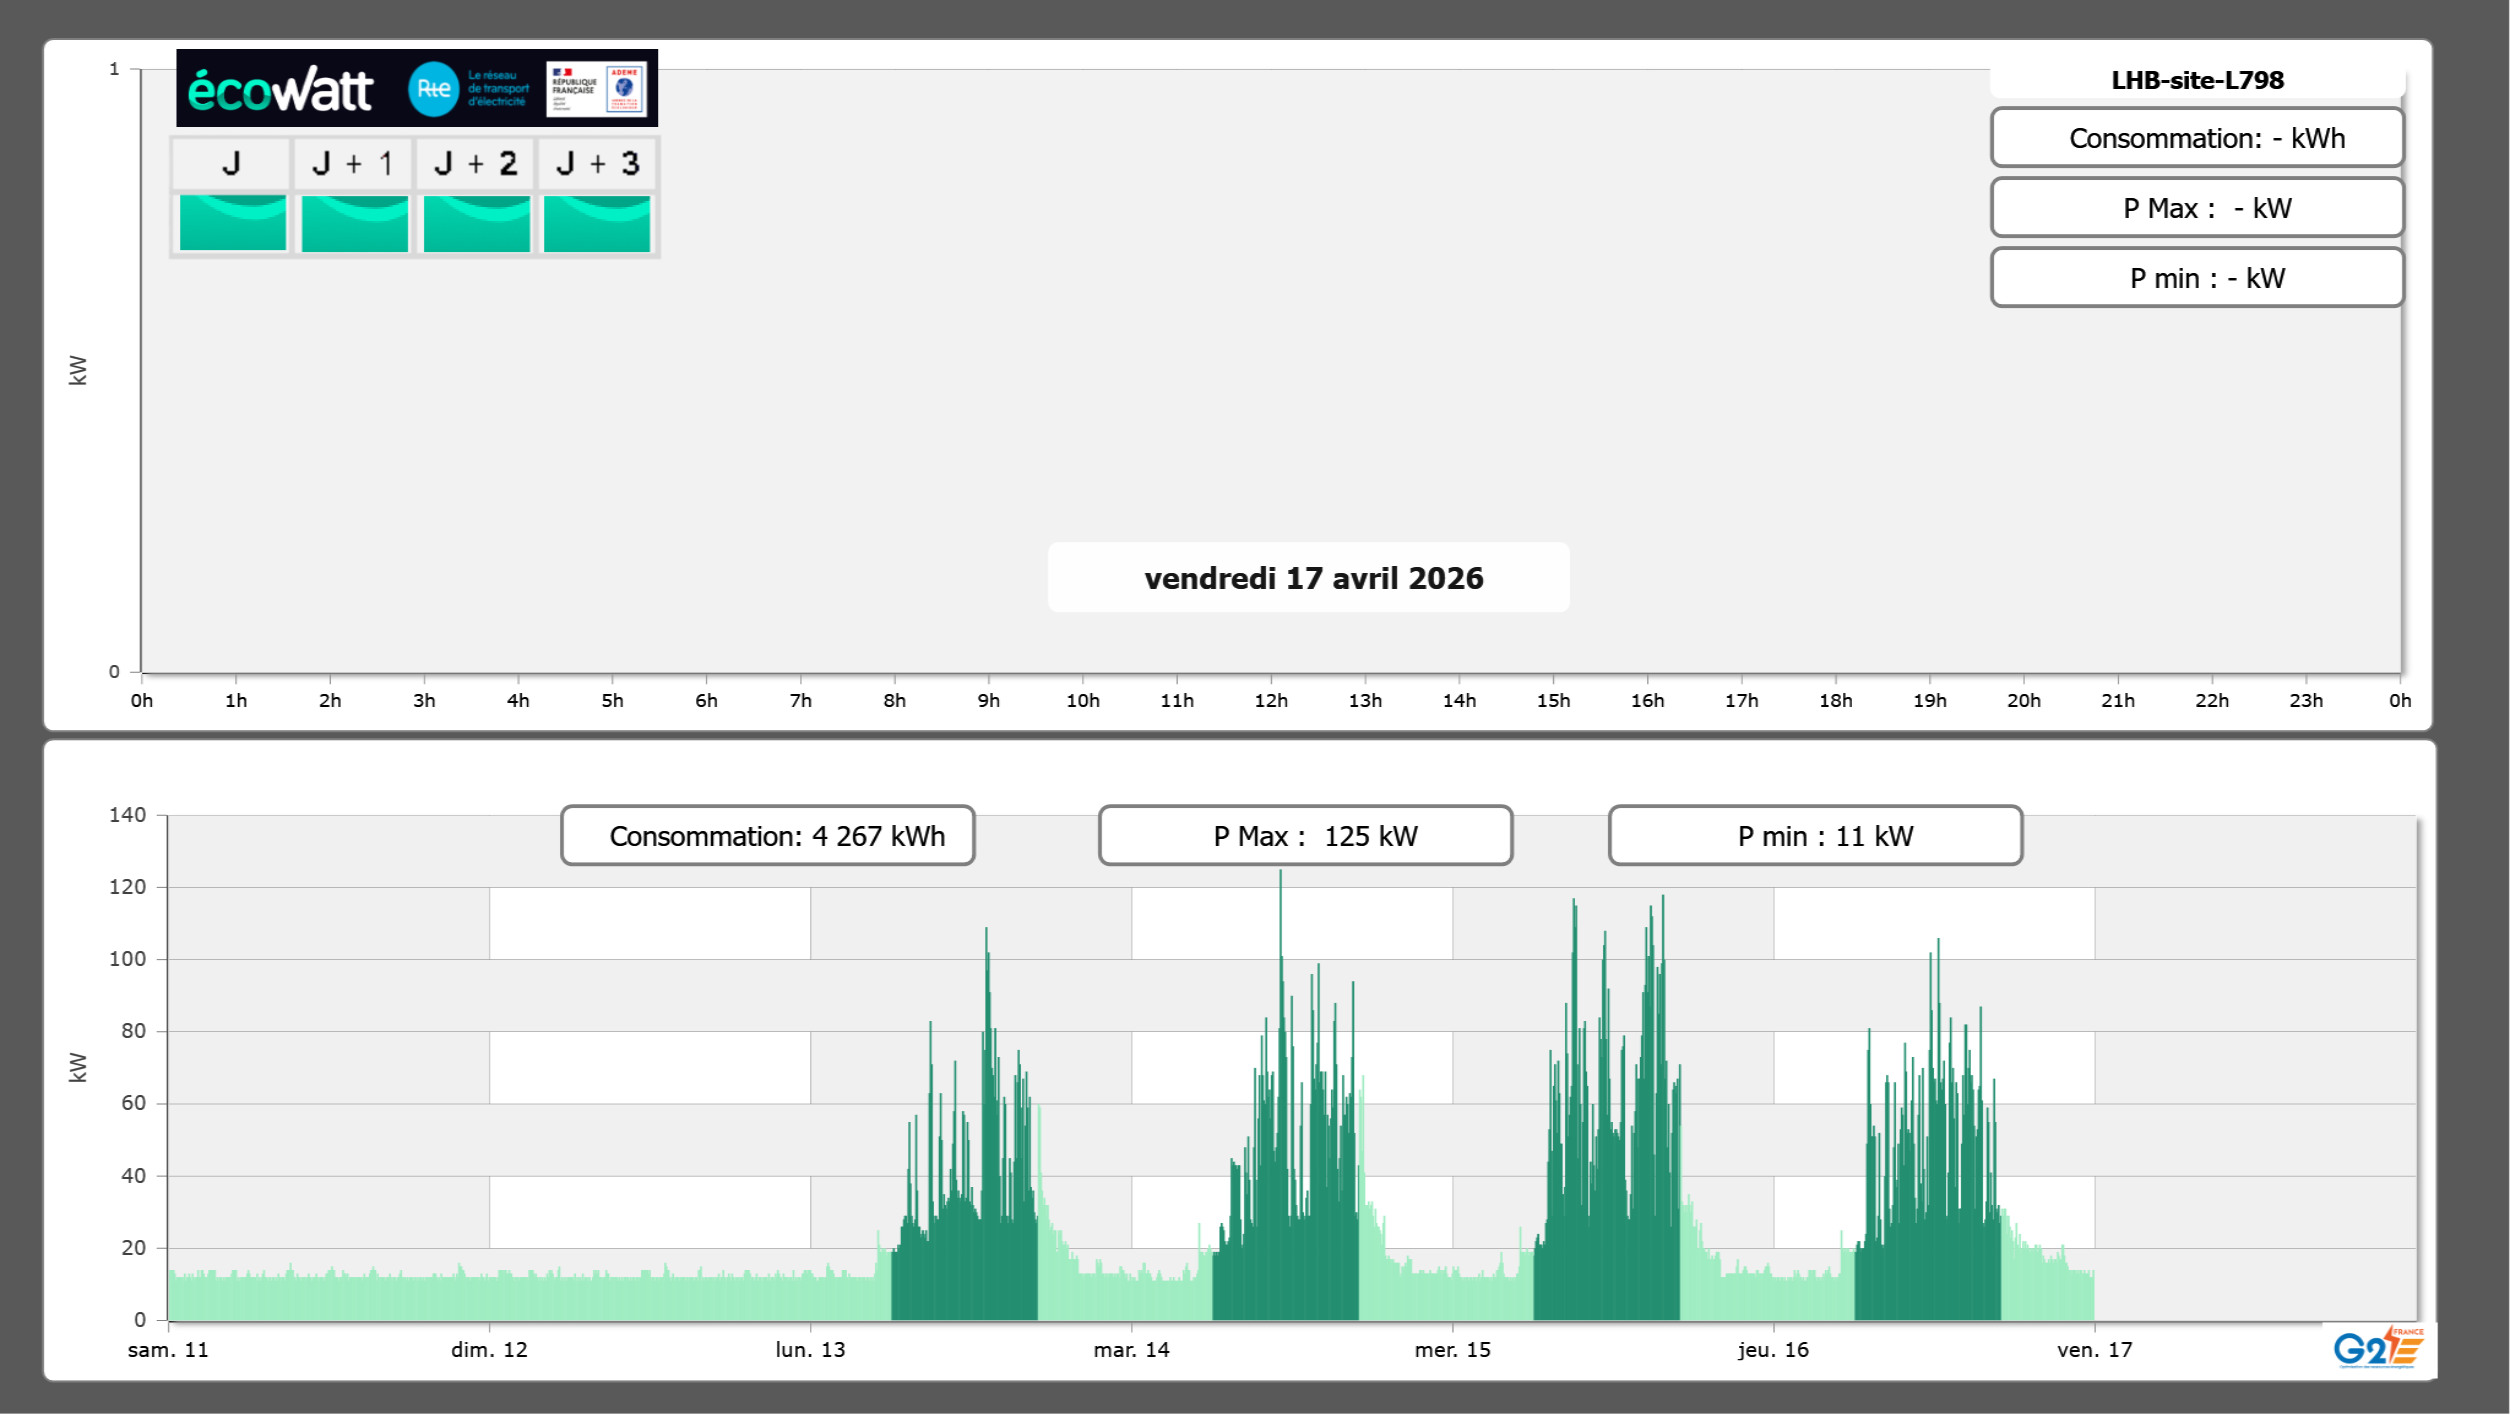Click the daily Consommation - kWh box
Screen dimensions: 2511x1415
pos(2196,138)
